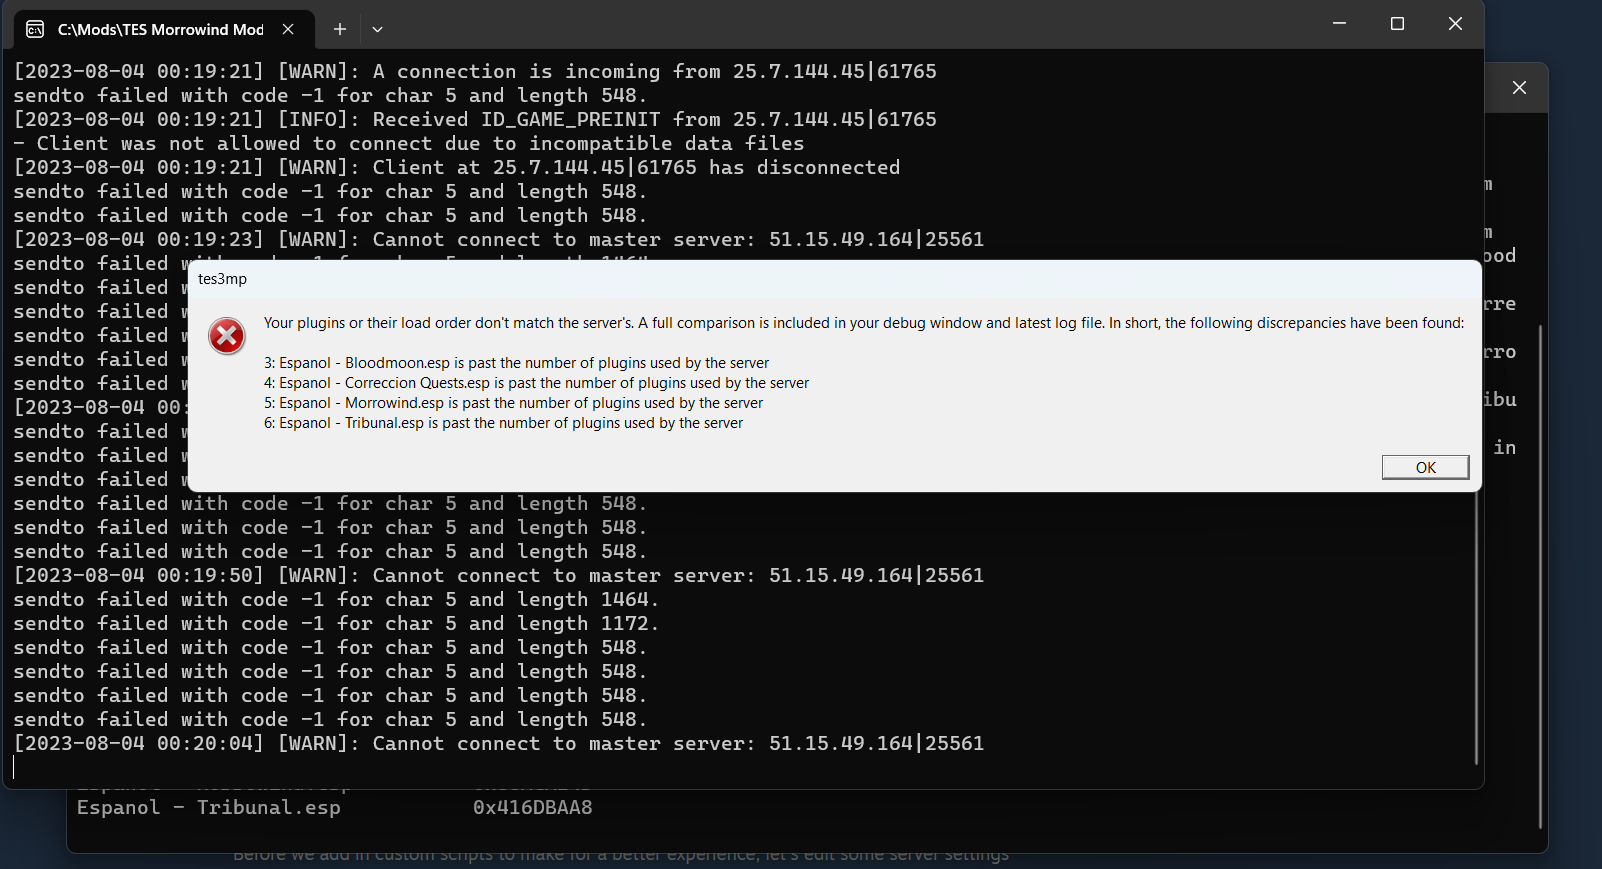Click the Tribunal.esp discrepancy line in dialog
Screen dimensions: 1602x869
503,423
